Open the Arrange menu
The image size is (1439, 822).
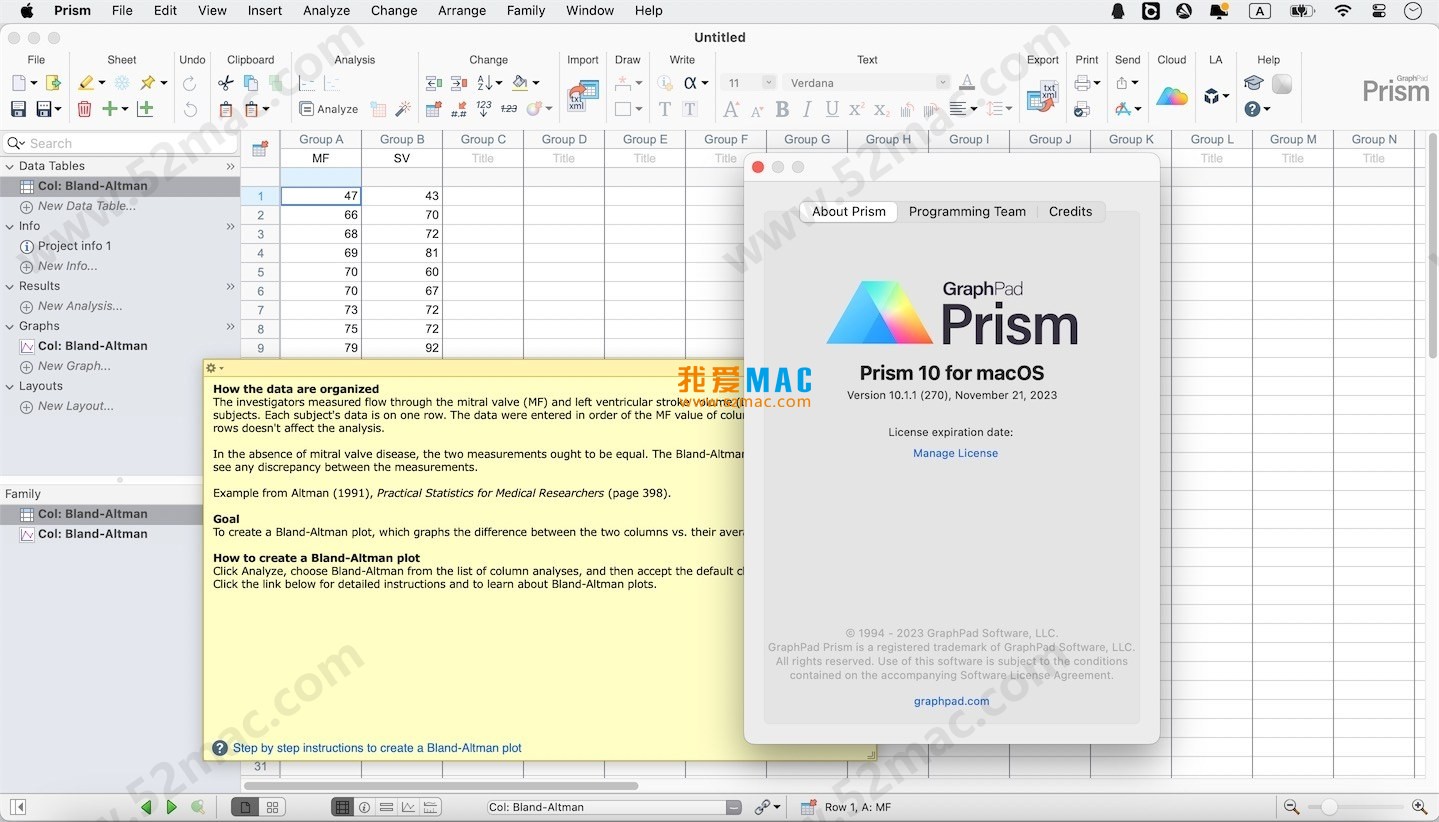point(462,11)
